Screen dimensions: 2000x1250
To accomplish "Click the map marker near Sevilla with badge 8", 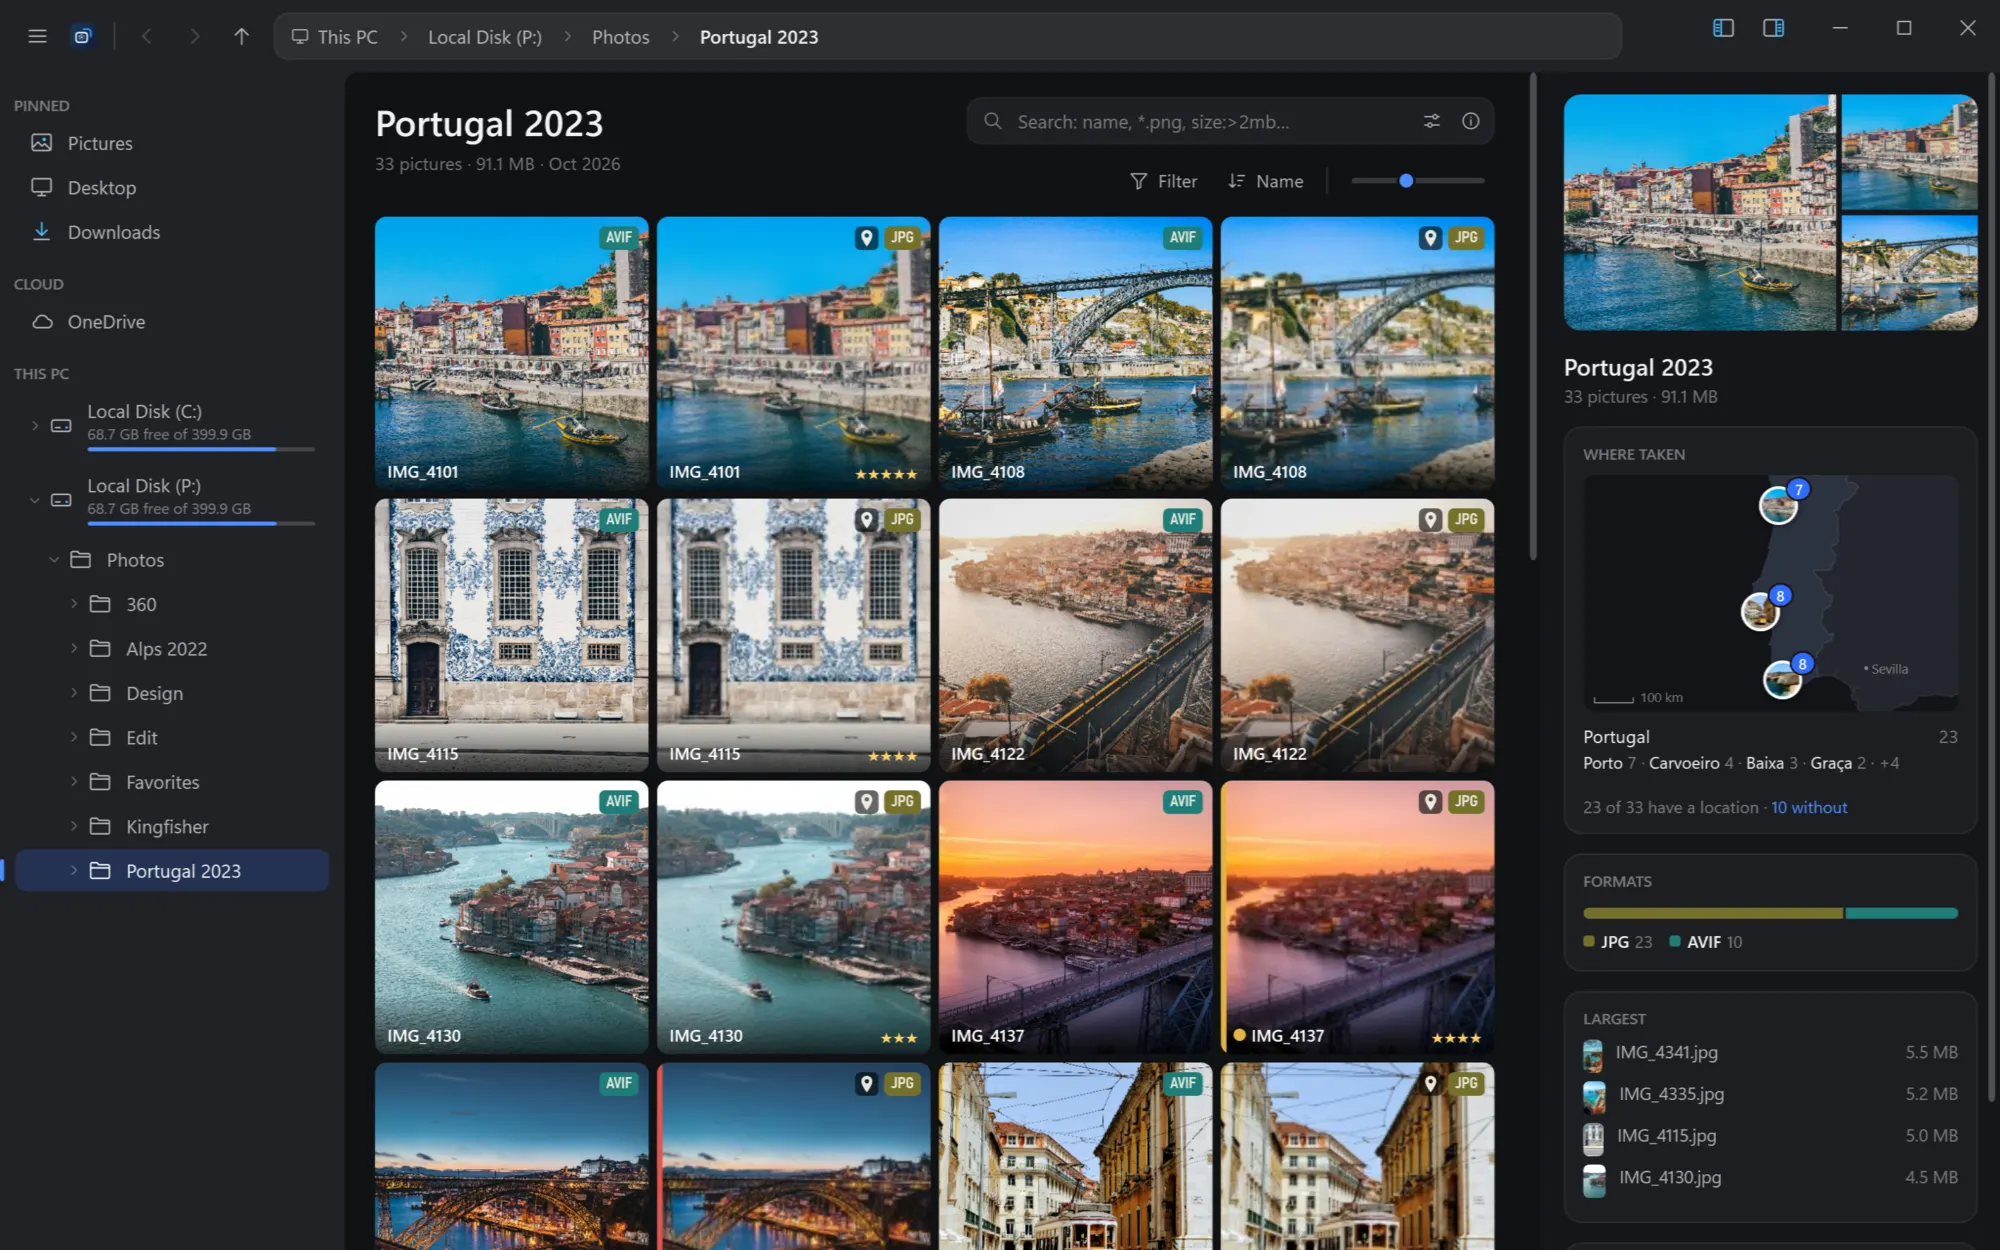I will pyautogui.click(x=1784, y=677).
